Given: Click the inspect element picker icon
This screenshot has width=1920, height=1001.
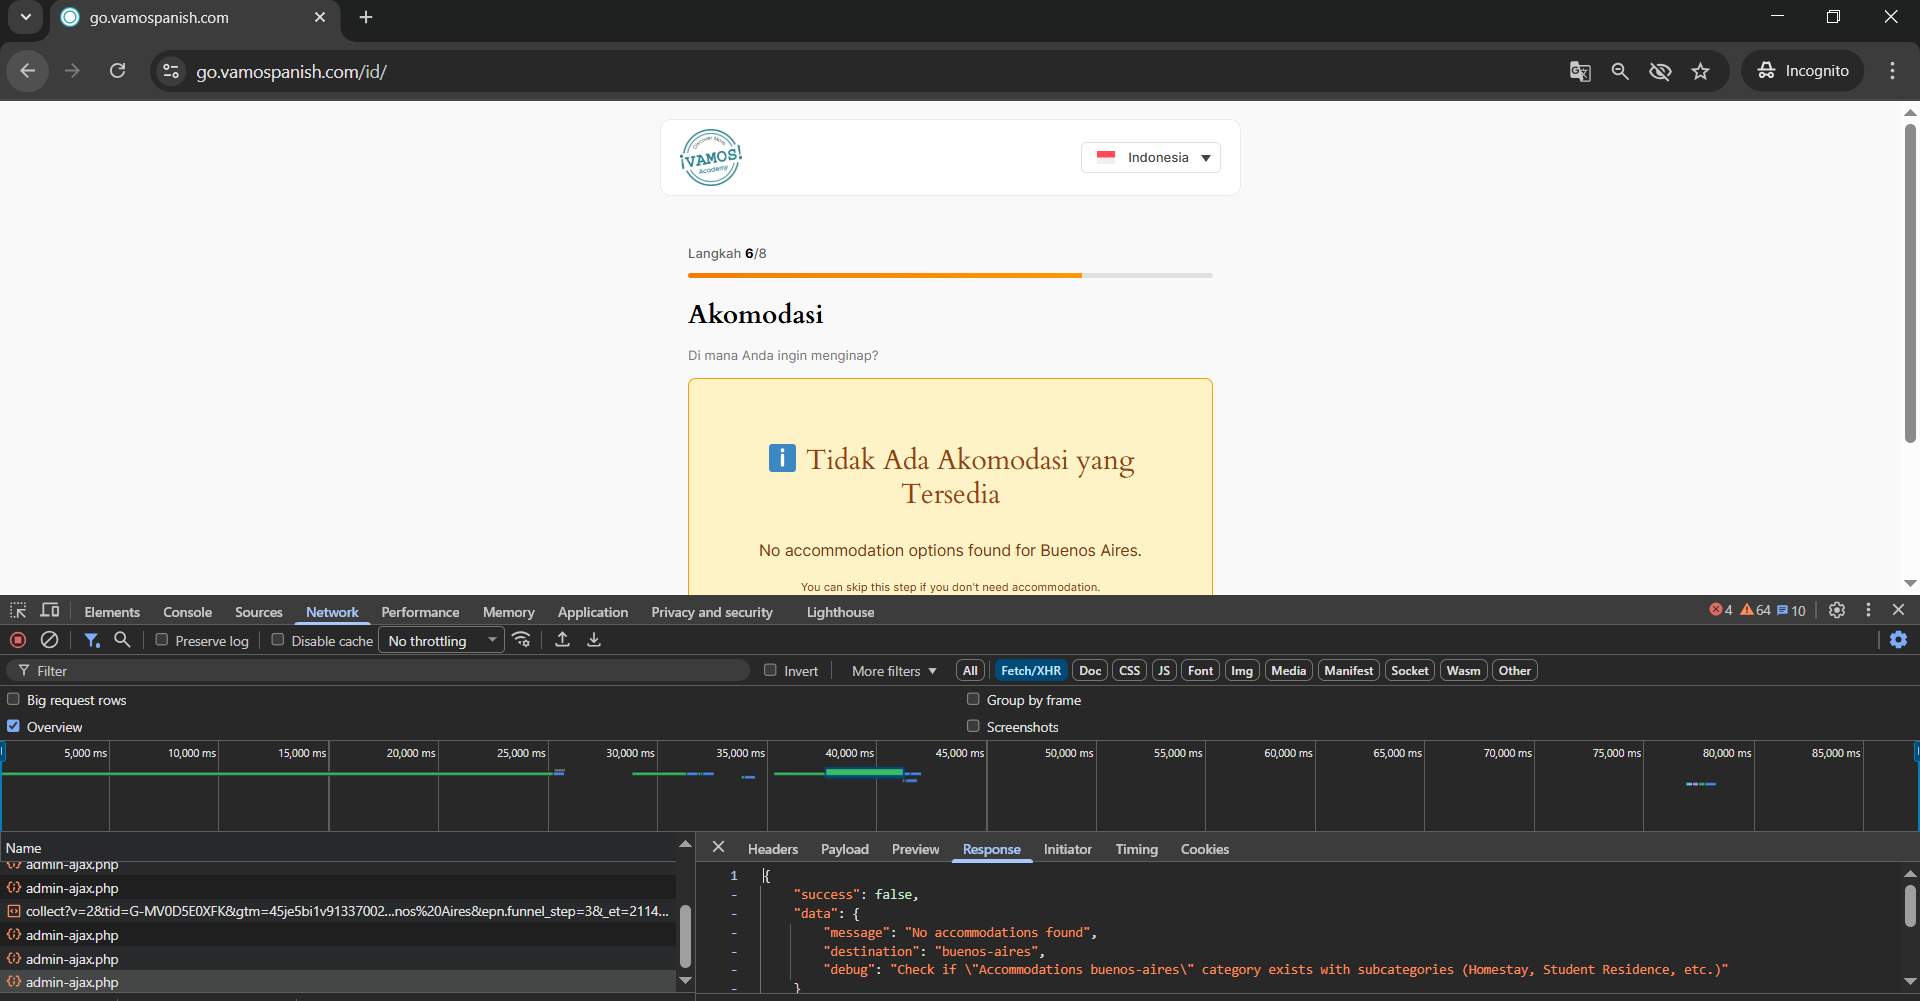Looking at the screenshot, I should [x=18, y=611].
